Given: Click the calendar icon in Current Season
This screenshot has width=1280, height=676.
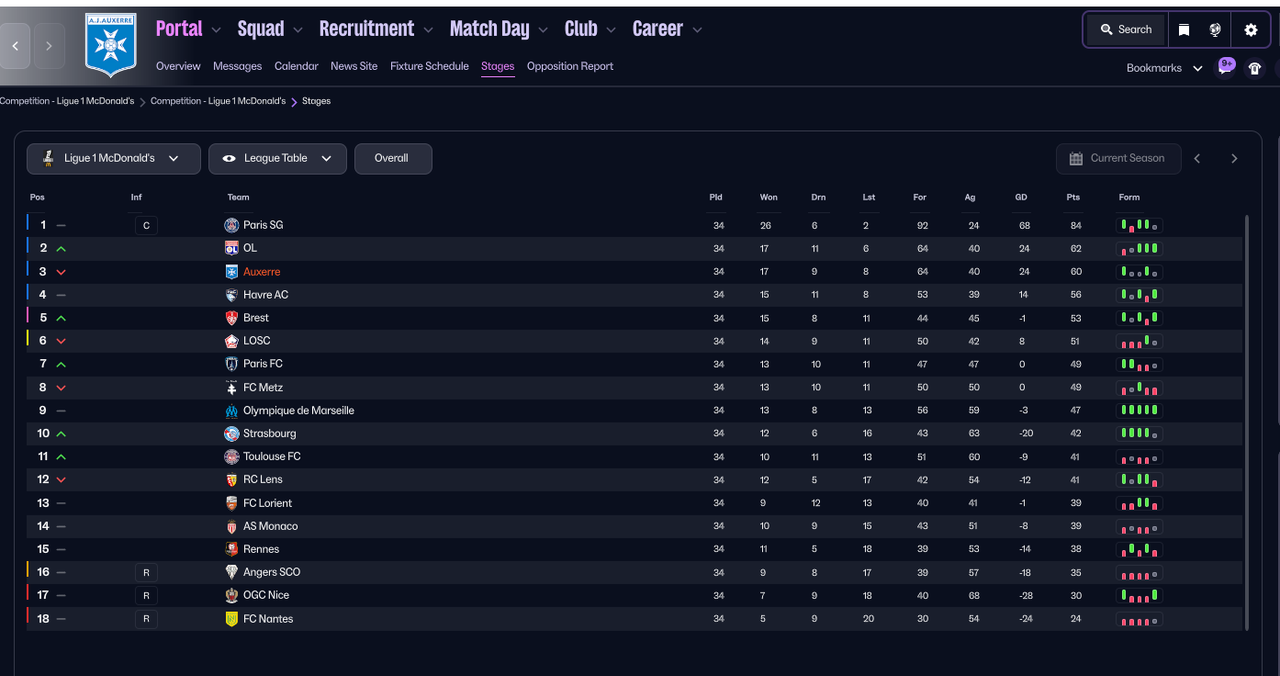Looking at the screenshot, I should 1076,159.
